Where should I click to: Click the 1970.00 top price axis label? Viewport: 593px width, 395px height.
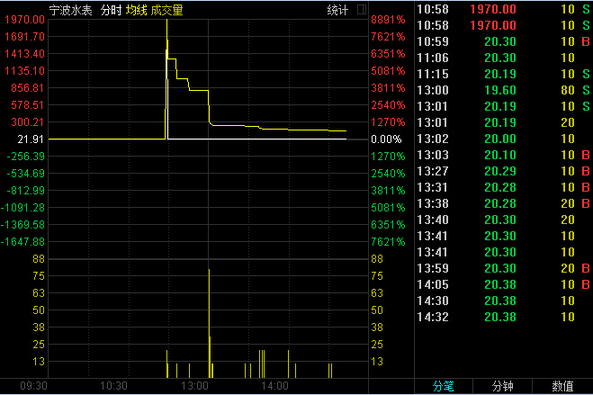pos(25,20)
